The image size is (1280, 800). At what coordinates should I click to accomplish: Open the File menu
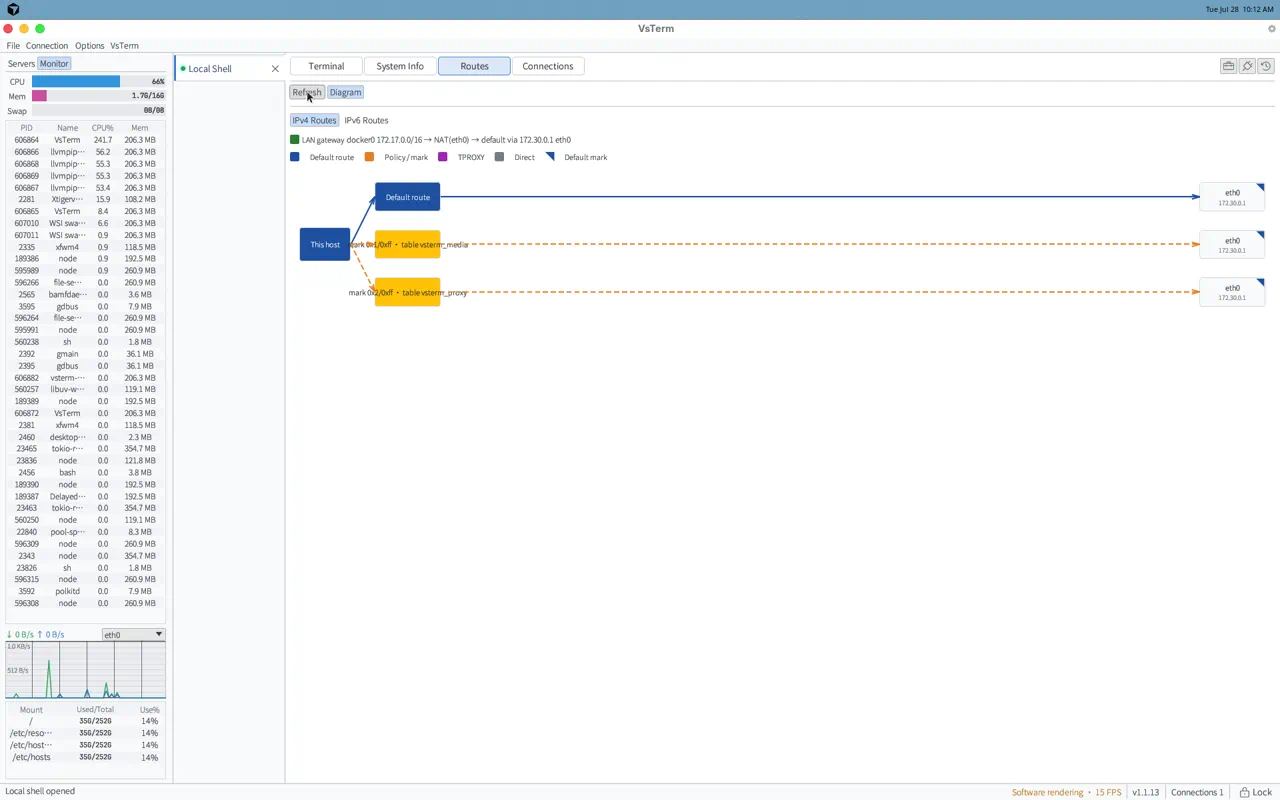(x=13, y=46)
